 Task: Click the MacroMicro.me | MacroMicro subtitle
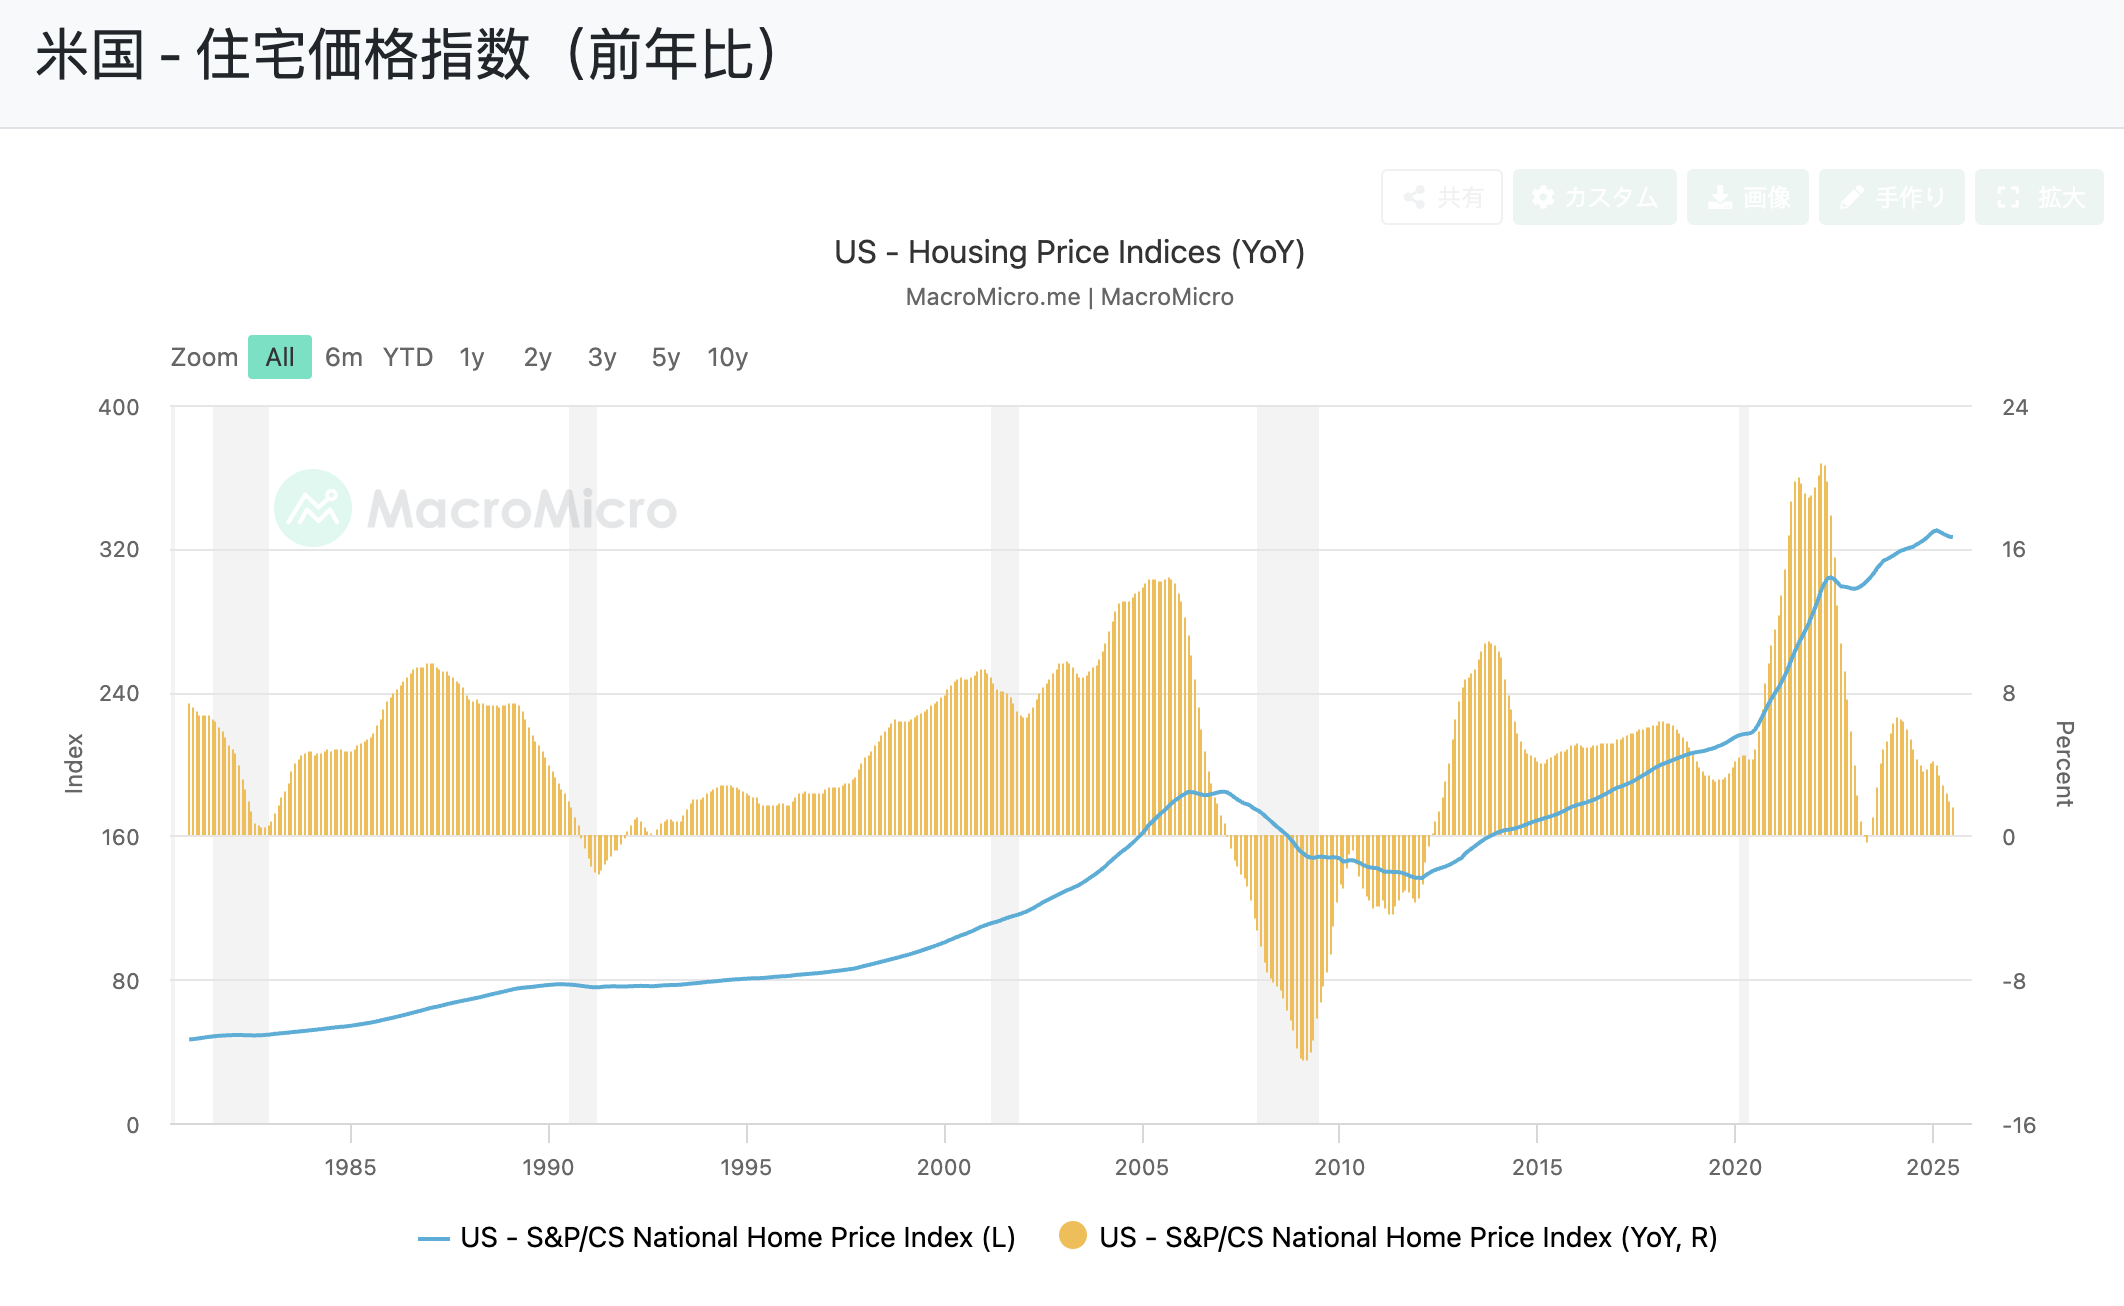click(1069, 297)
